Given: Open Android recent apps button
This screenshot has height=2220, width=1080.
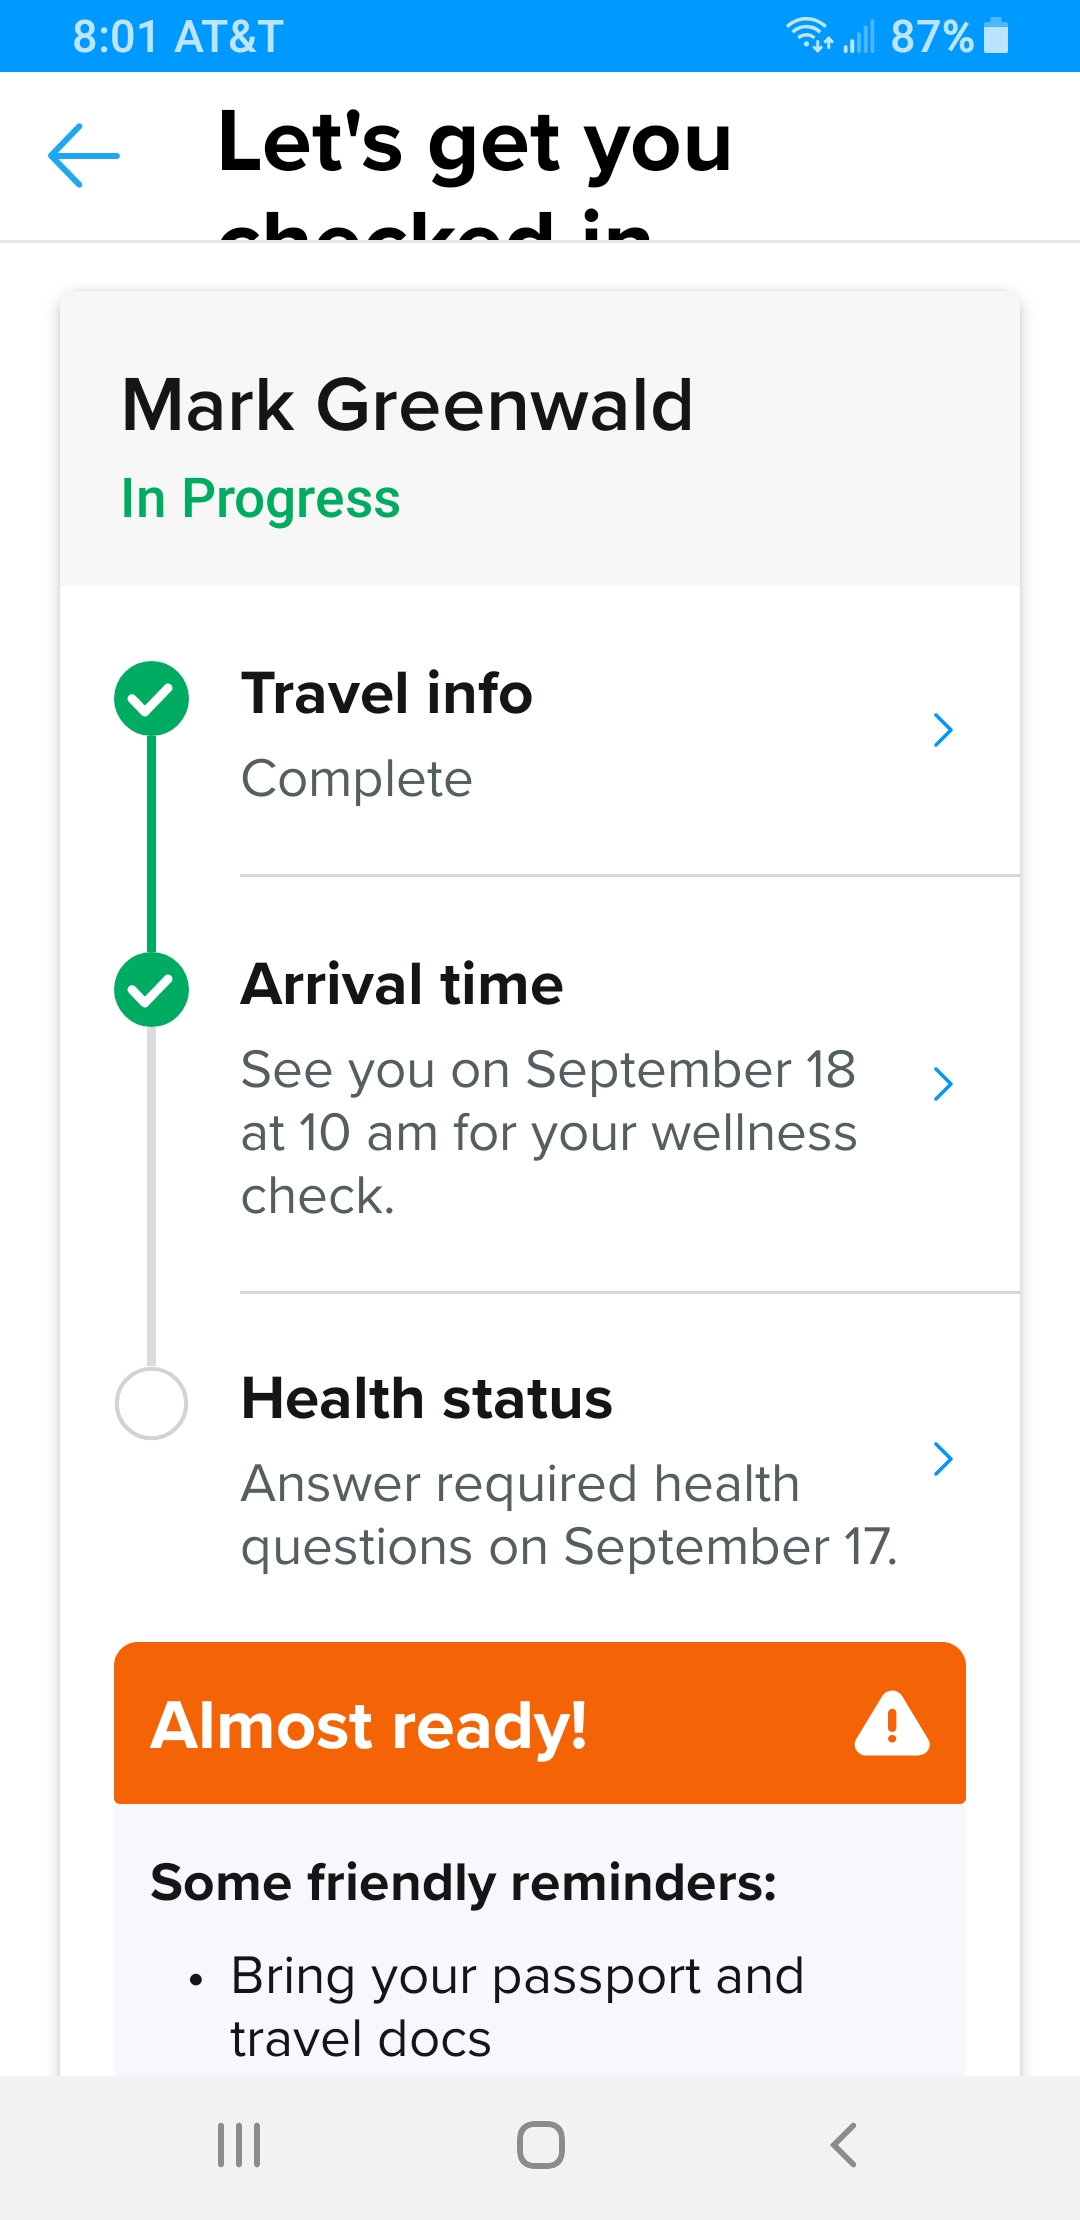Looking at the screenshot, I should click(239, 2145).
